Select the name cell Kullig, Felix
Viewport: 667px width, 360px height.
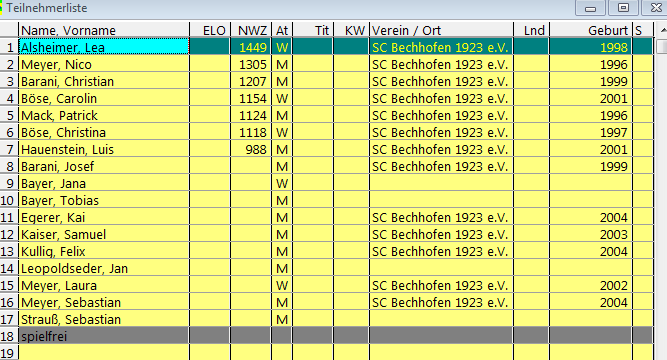(x=104, y=251)
